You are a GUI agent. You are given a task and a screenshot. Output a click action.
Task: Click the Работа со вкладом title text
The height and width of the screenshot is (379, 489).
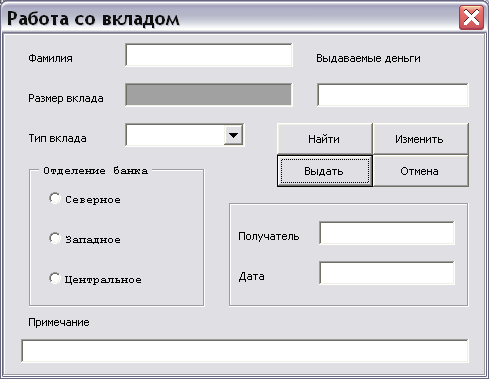pyautogui.click(x=93, y=18)
